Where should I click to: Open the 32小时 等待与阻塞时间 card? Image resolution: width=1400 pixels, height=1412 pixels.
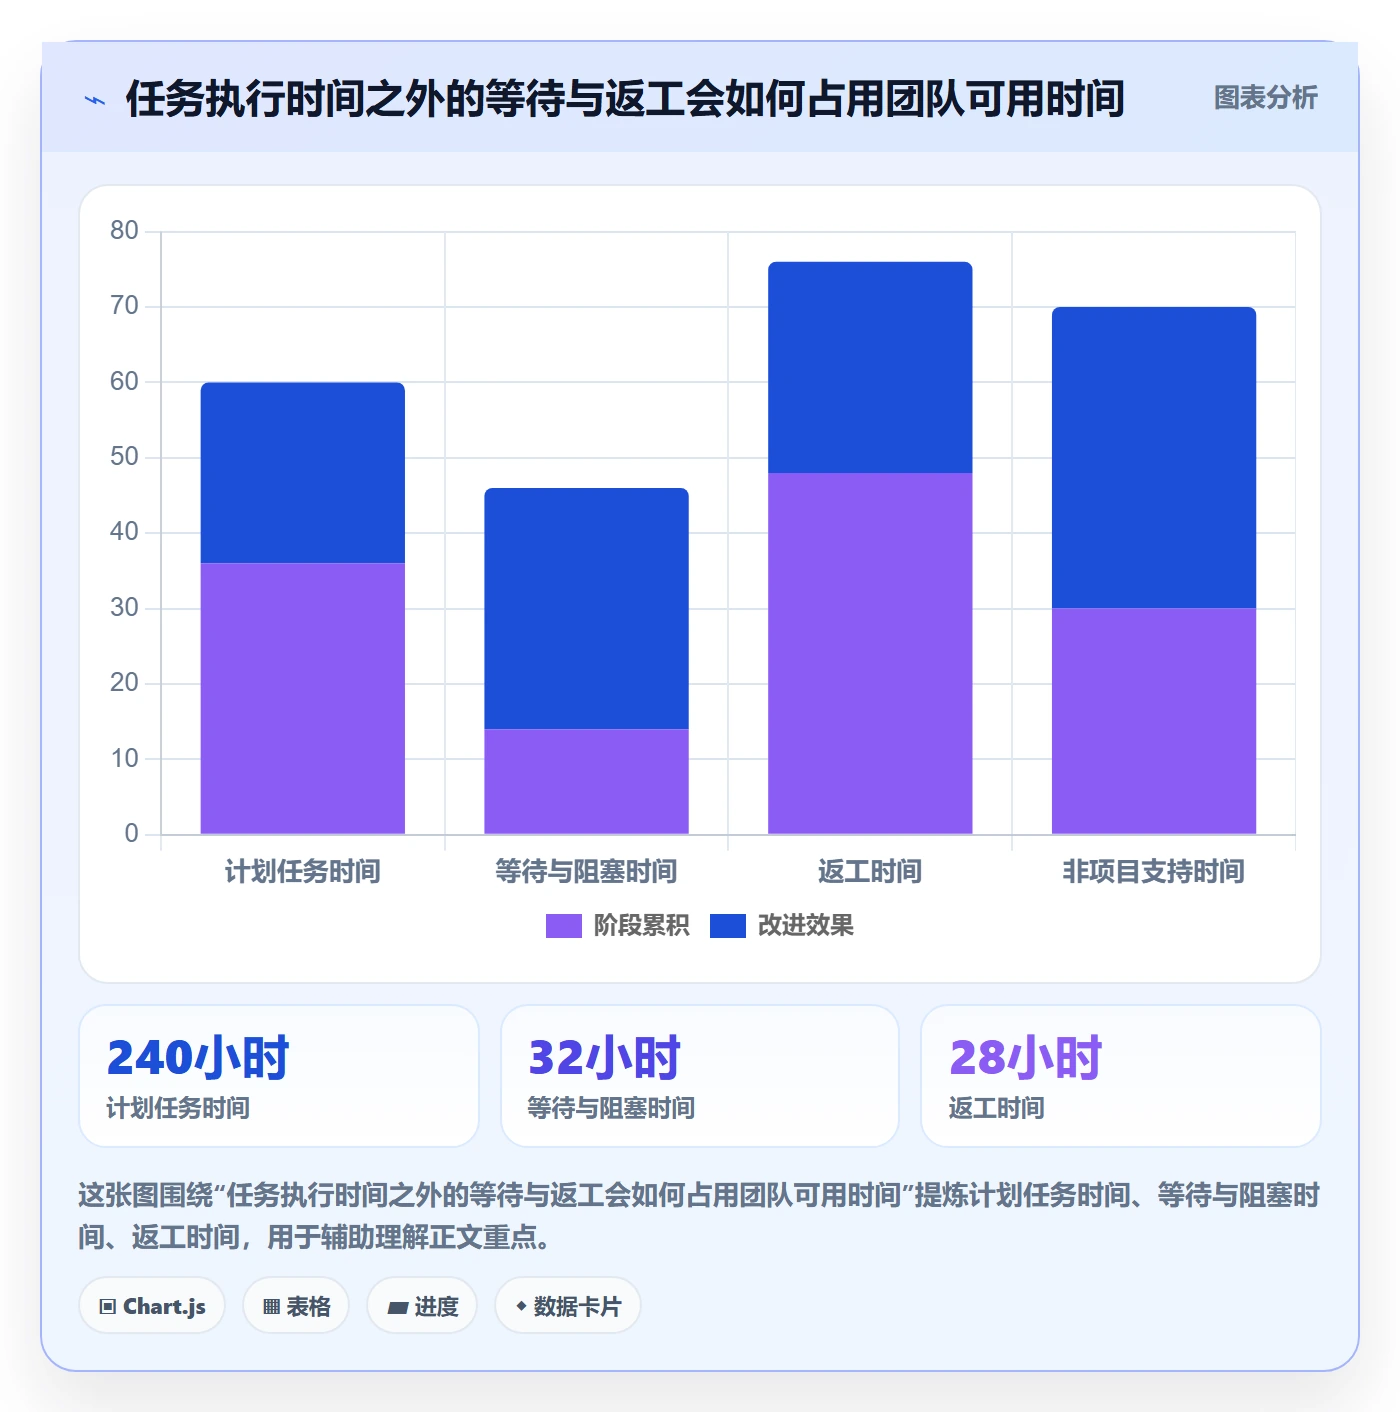click(700, 1076)
